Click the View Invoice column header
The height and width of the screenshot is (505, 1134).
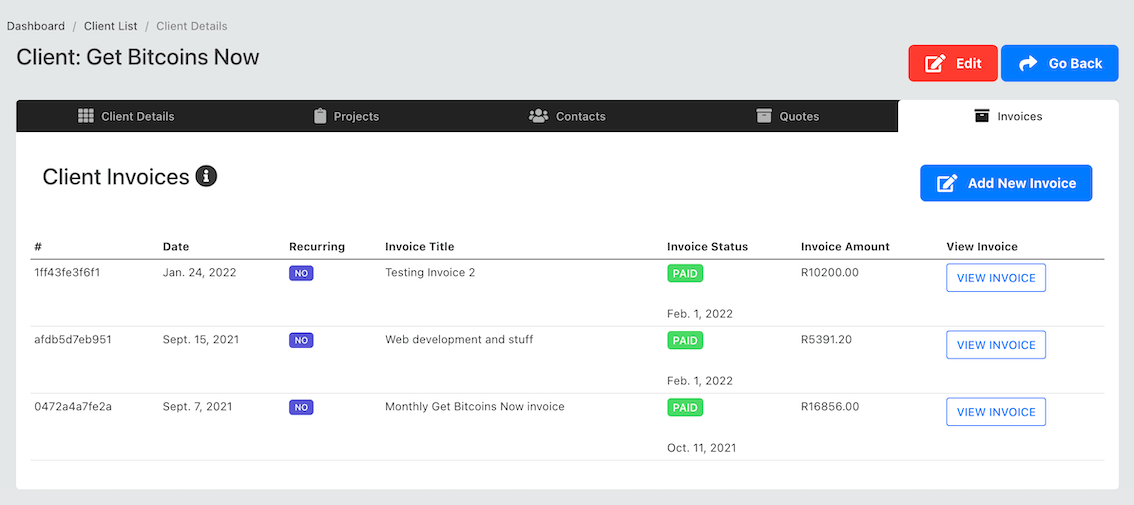click(x=982, y=247)
